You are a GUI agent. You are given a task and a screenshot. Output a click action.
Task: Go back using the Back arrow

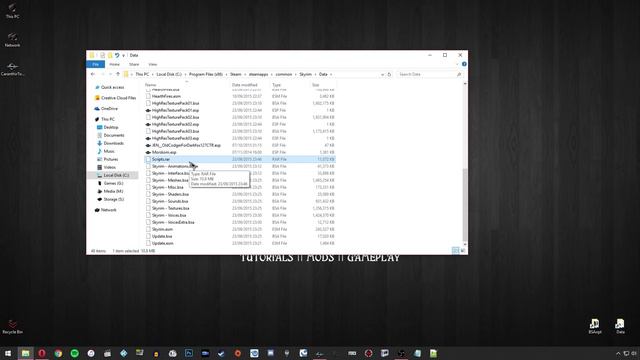93,74
